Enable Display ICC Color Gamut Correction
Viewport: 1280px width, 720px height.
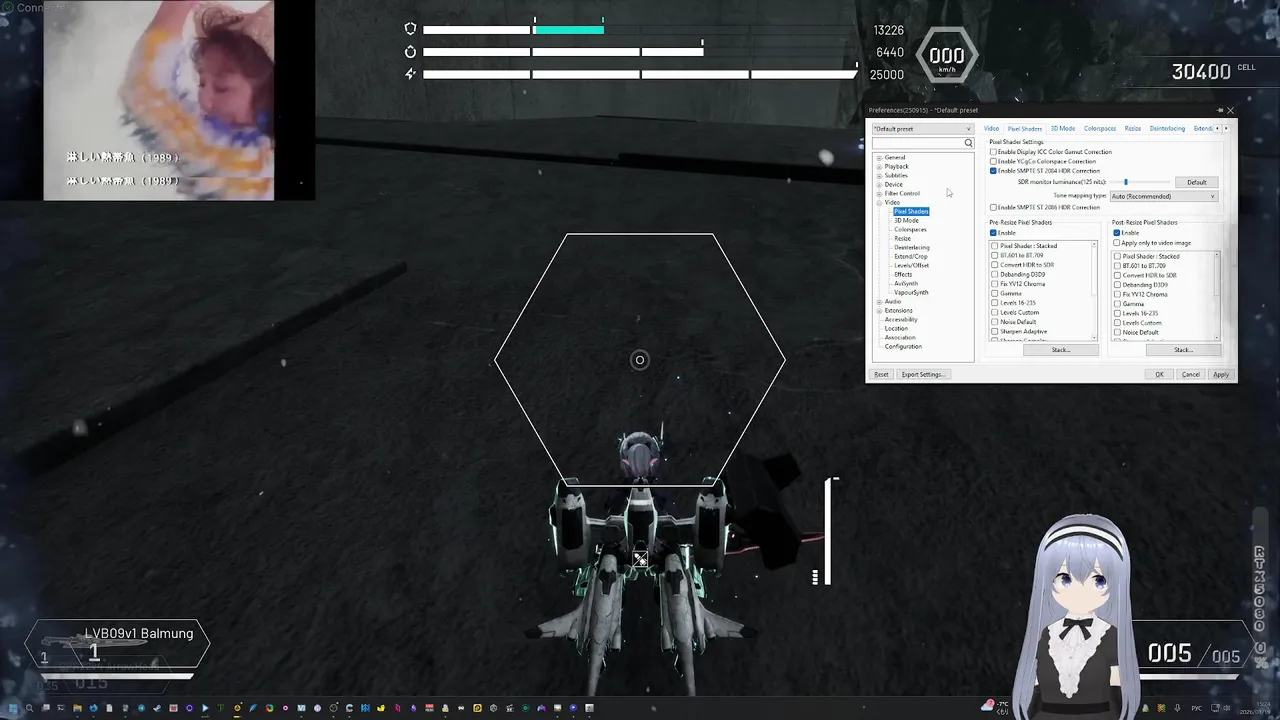[993, 152]
